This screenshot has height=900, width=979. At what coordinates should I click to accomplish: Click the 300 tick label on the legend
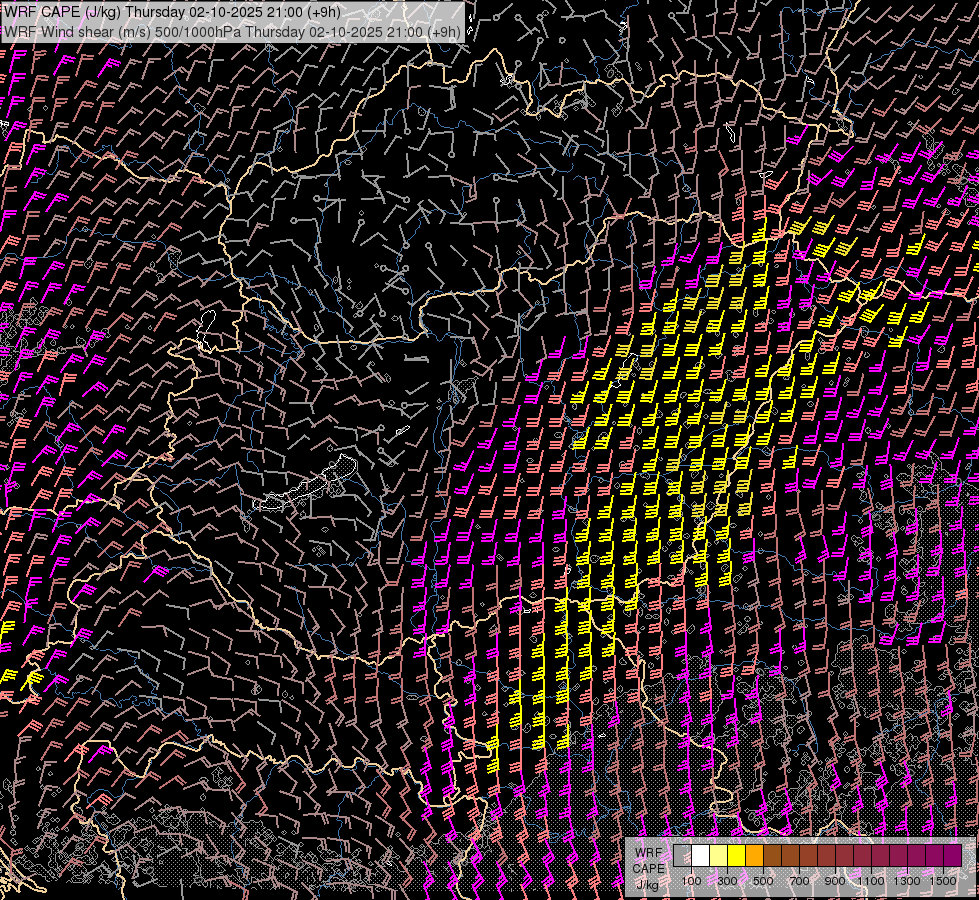click(x=727, y=881)
